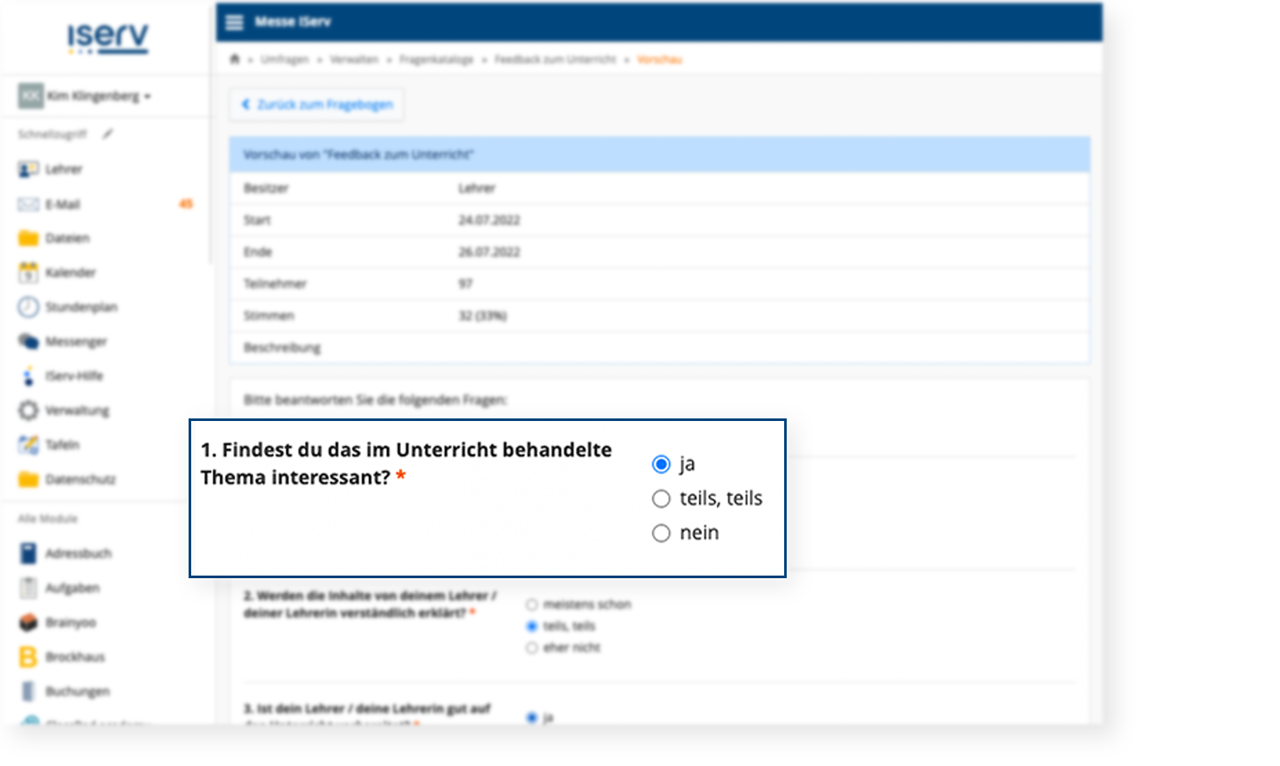Select the 'nein' radio option
1280x766 pixels.
(x=661, y=534)
